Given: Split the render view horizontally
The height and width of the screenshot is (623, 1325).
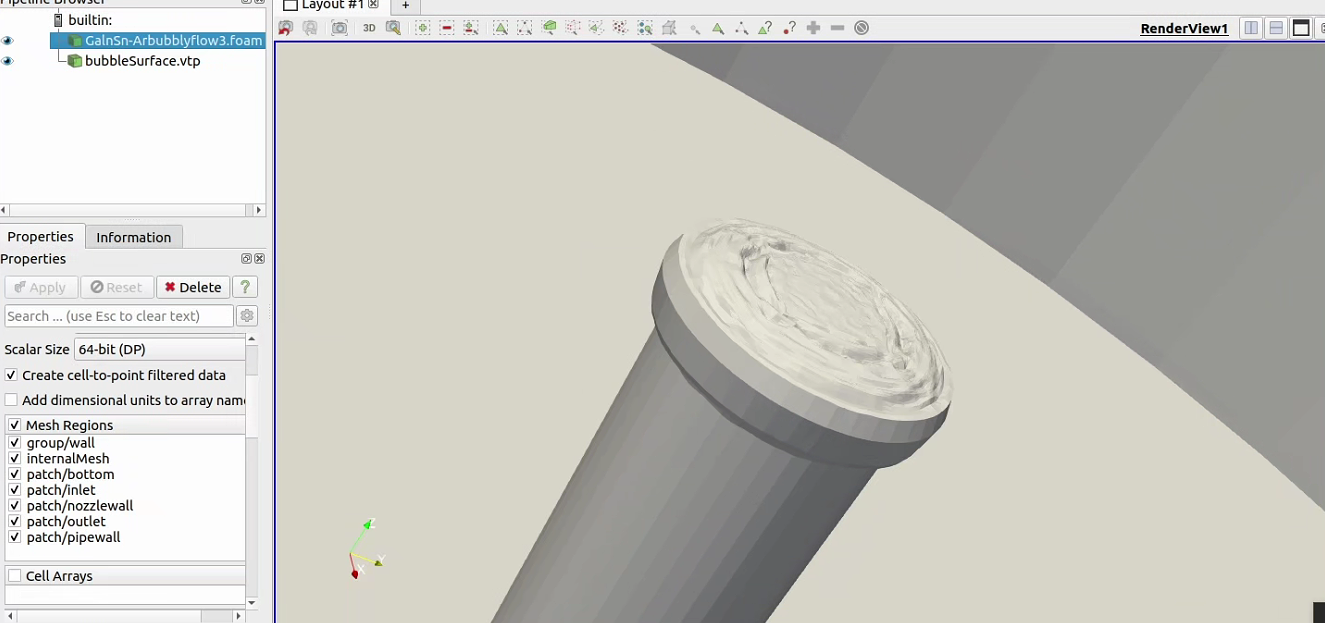Looking at the screenshot, I should pyautogui.click(x=1251, y=28).
